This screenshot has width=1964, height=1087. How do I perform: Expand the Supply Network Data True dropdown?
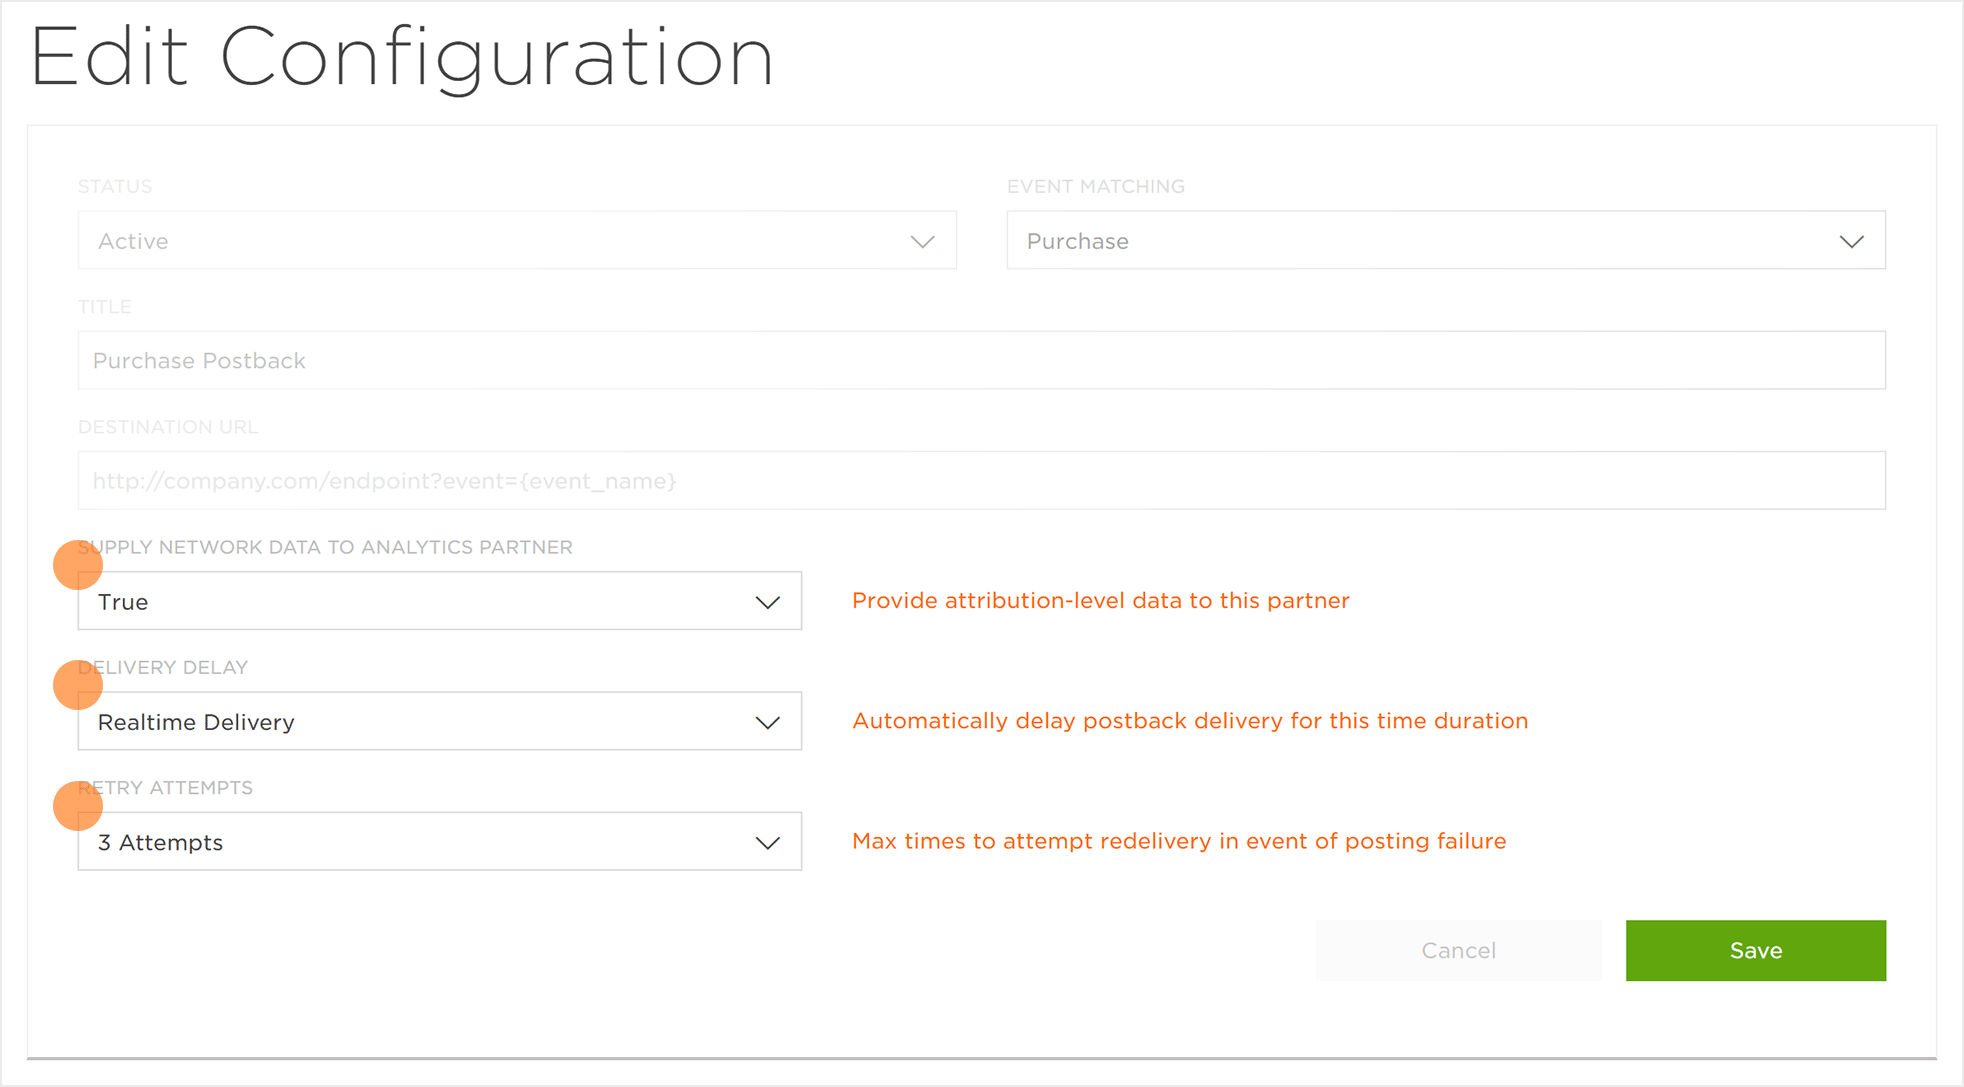pyautogui.click(x=420, y=602)
